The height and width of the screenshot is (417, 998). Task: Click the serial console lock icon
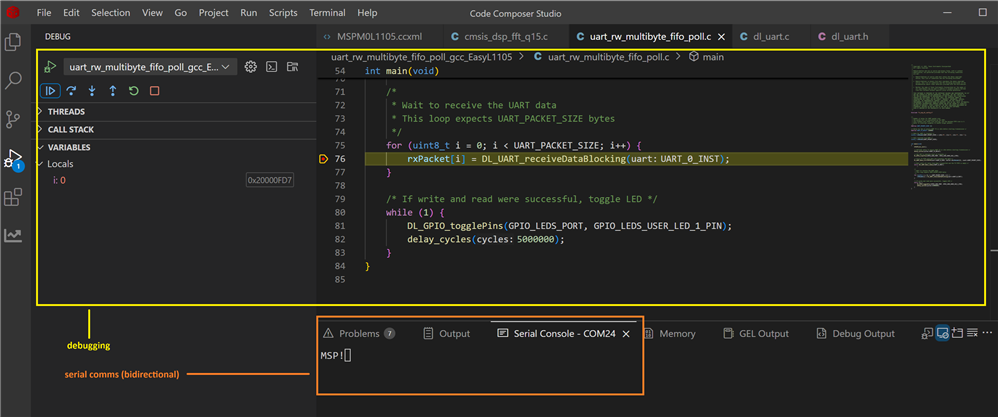[x=928, y=333]
